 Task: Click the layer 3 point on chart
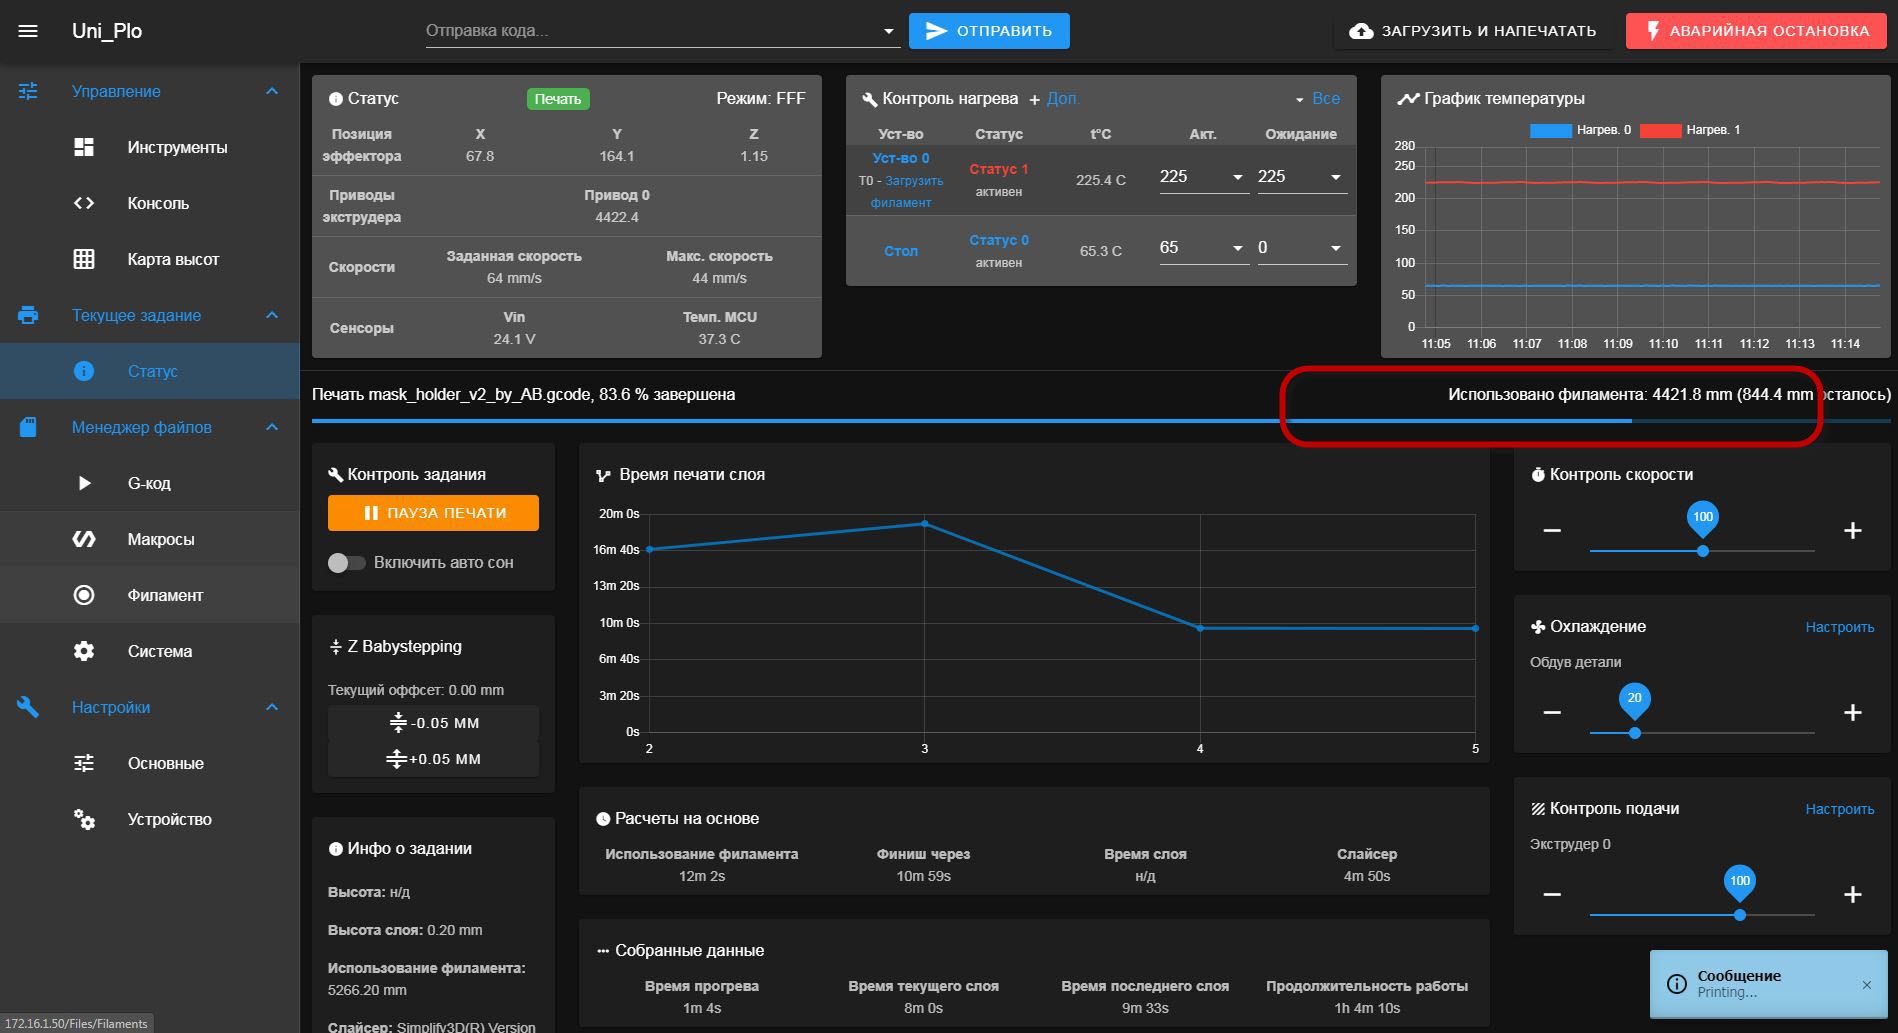[x=924, y=523]
